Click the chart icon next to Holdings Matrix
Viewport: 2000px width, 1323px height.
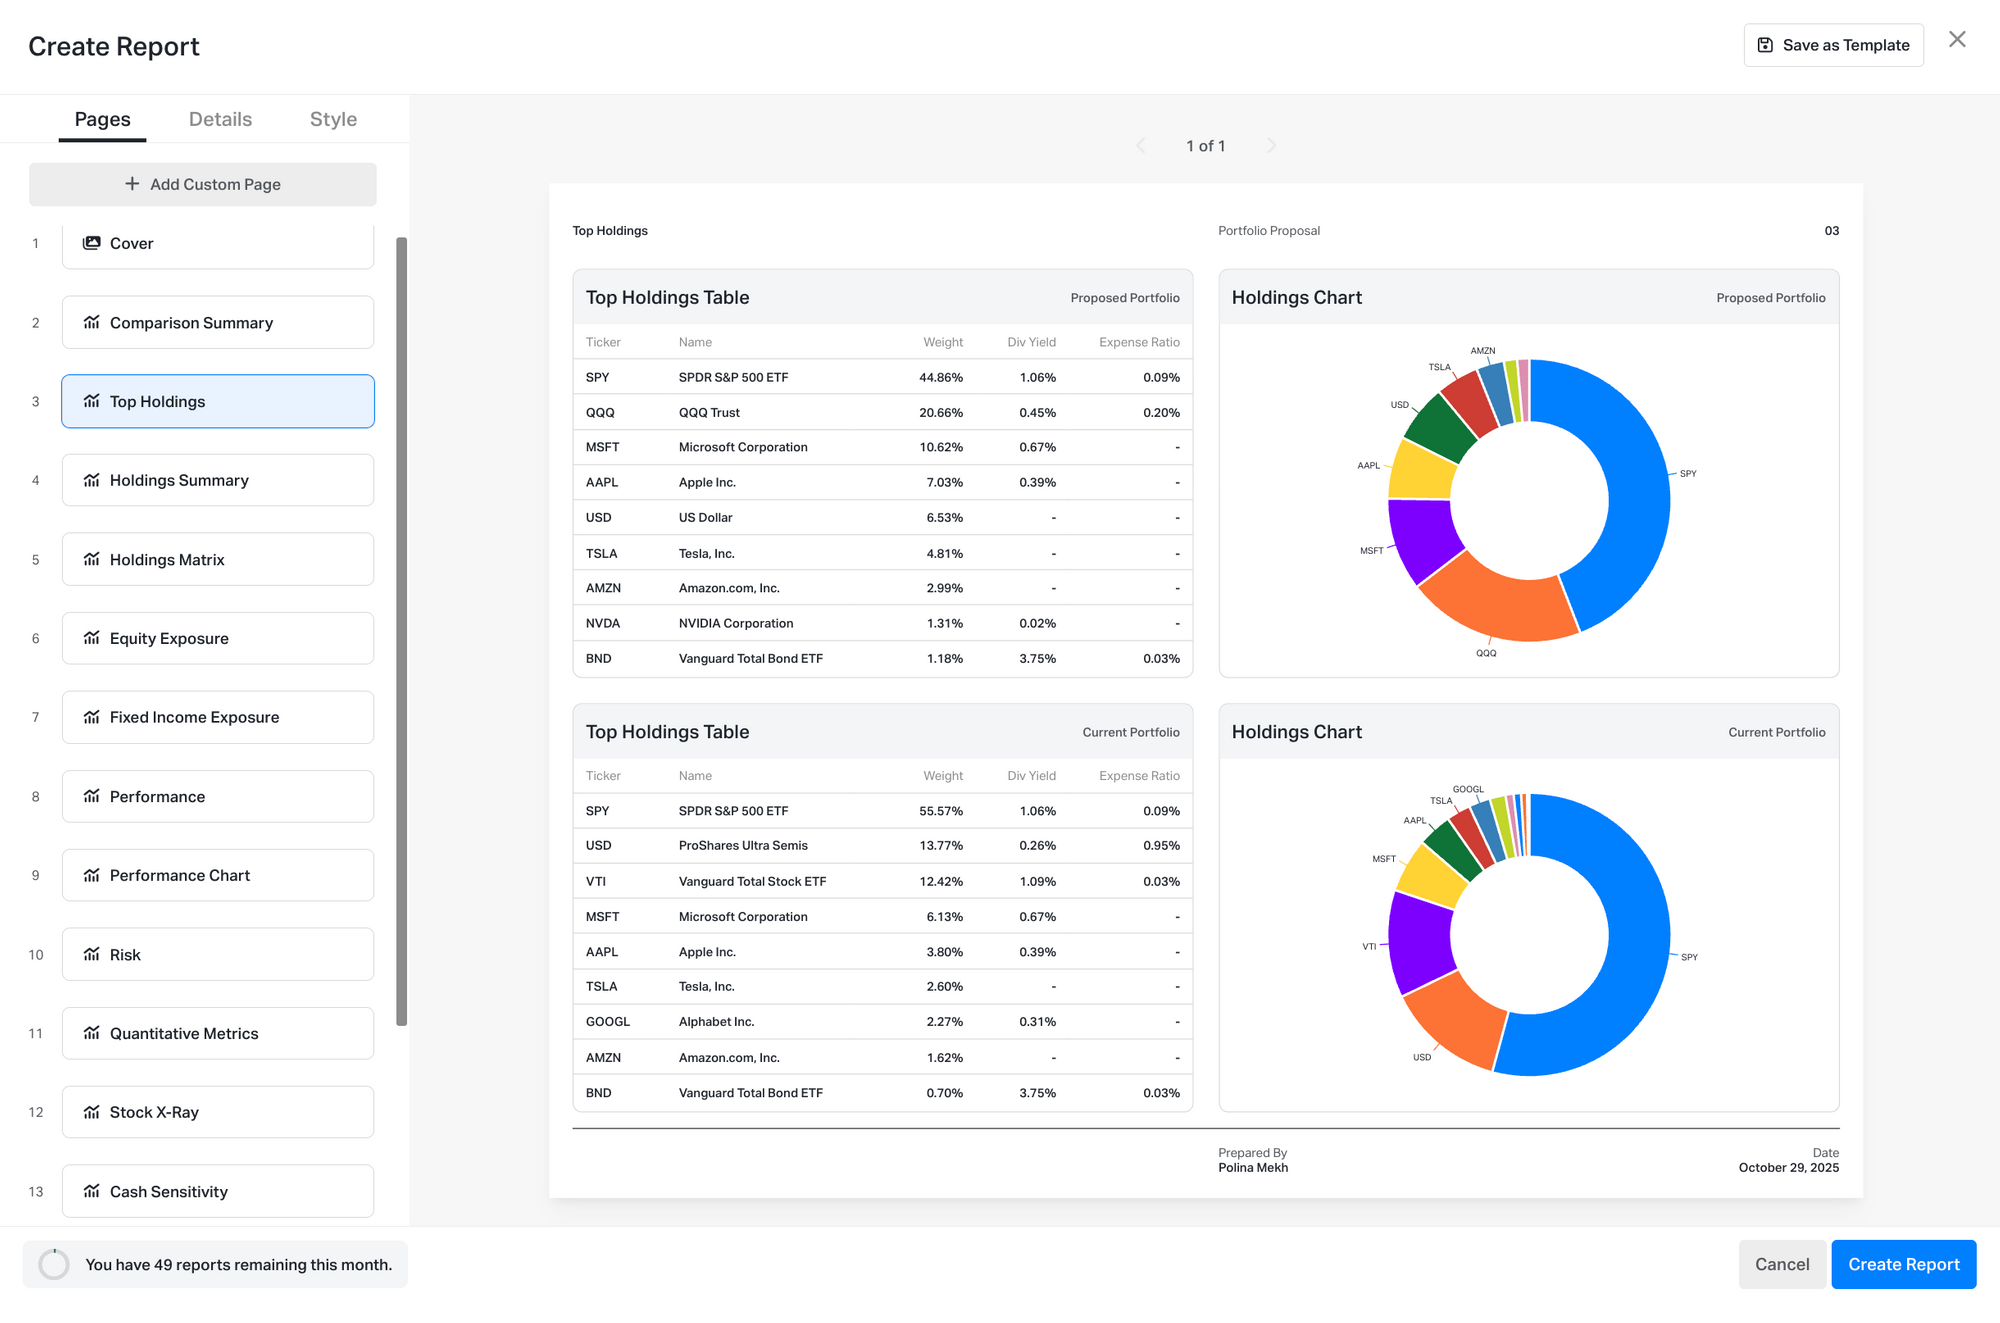(91, 559)
